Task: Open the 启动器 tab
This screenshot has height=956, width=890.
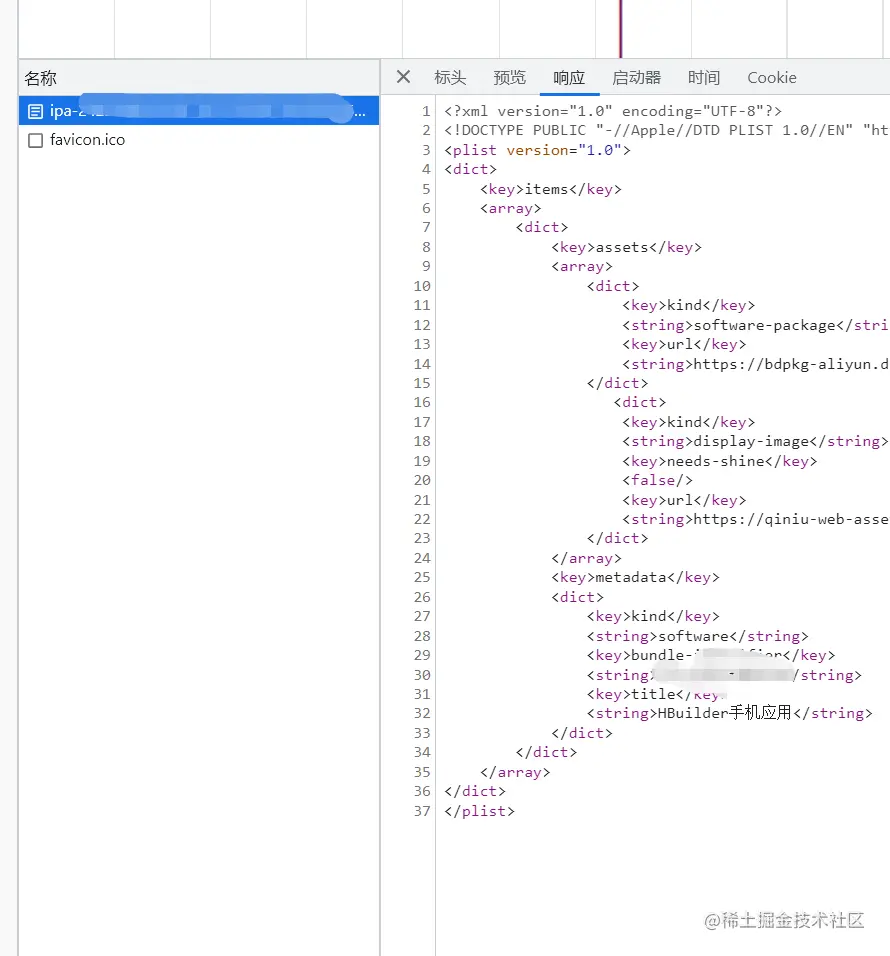Action: pos(636,77)
